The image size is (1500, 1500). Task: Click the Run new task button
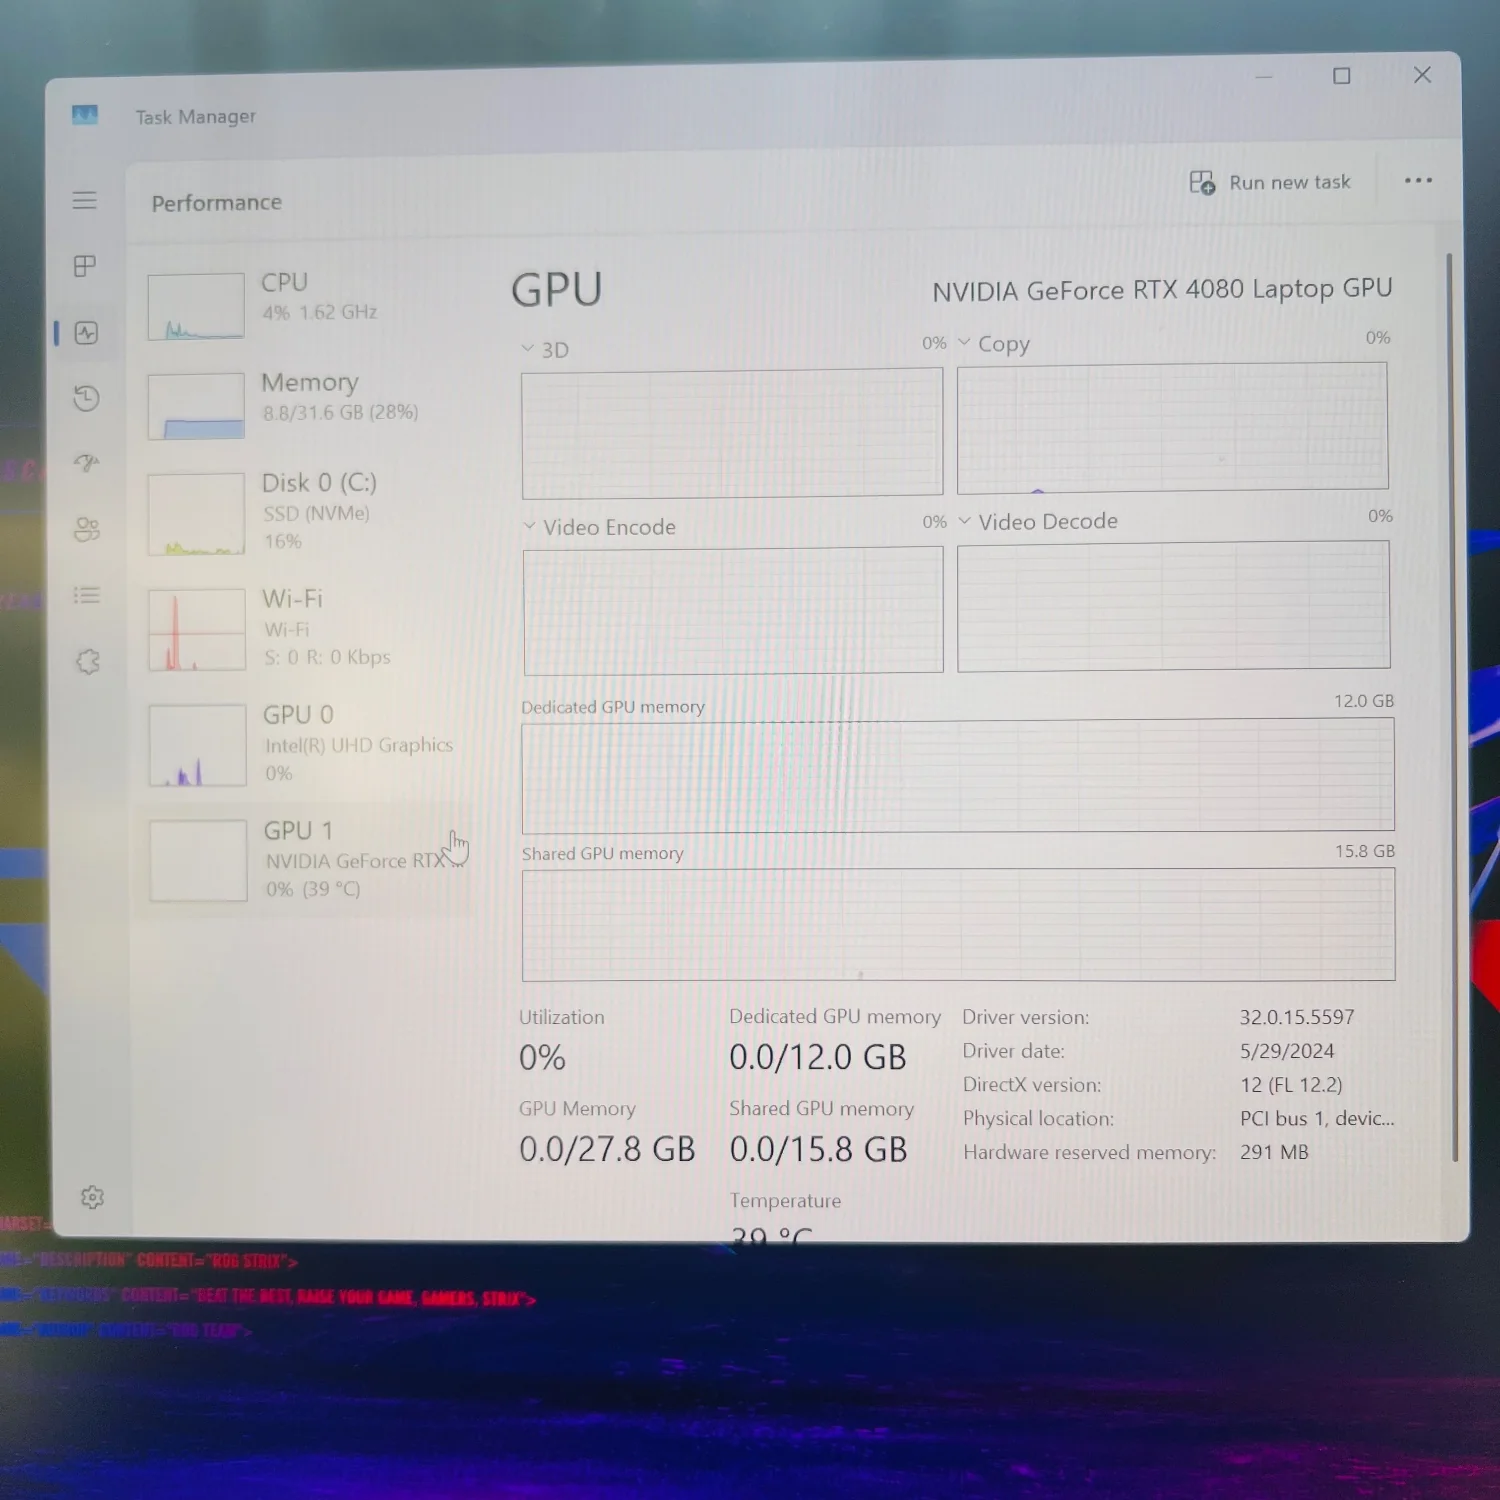(1270, 183)
